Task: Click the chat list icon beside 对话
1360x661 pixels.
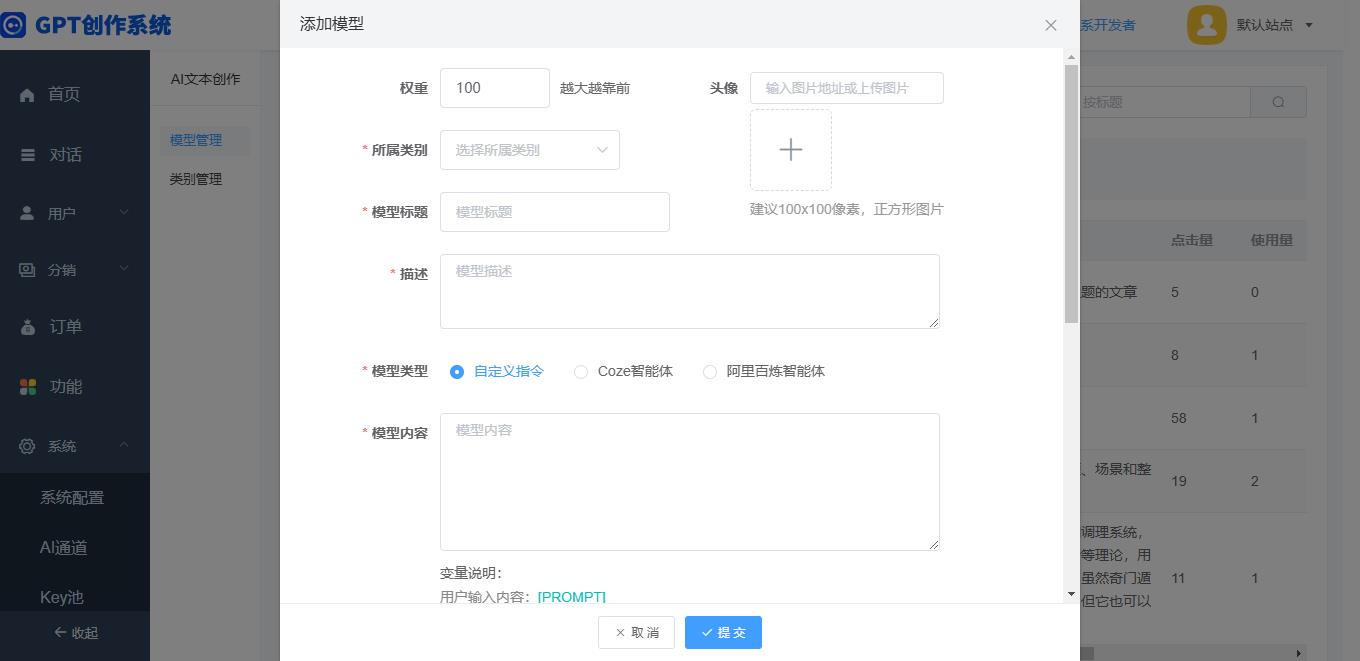Action: tap(28, 155)
